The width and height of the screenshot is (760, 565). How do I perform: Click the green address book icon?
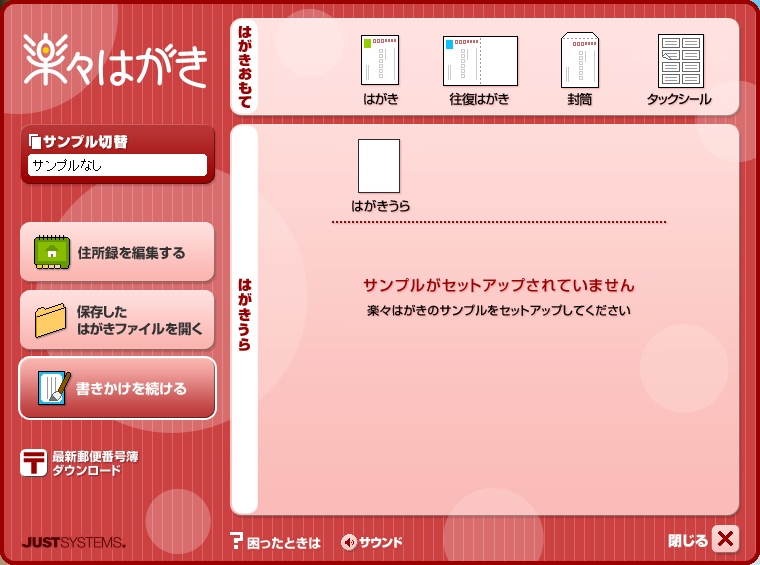click(x=52, y=252)
